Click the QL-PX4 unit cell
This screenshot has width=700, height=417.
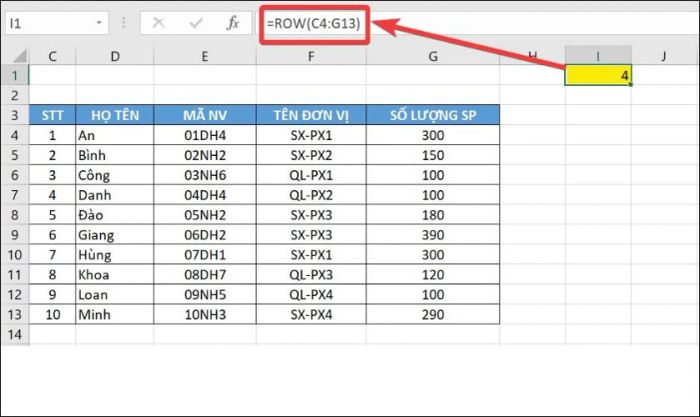pos(311,295)
